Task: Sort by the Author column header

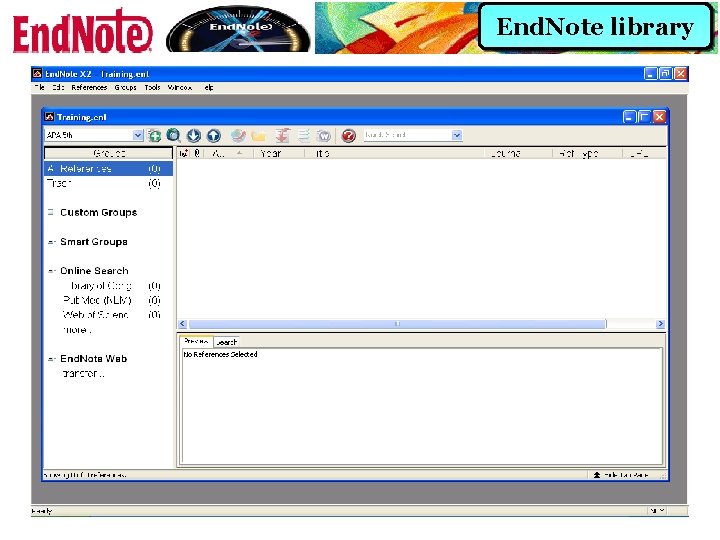Action: [x=228, y=153]
